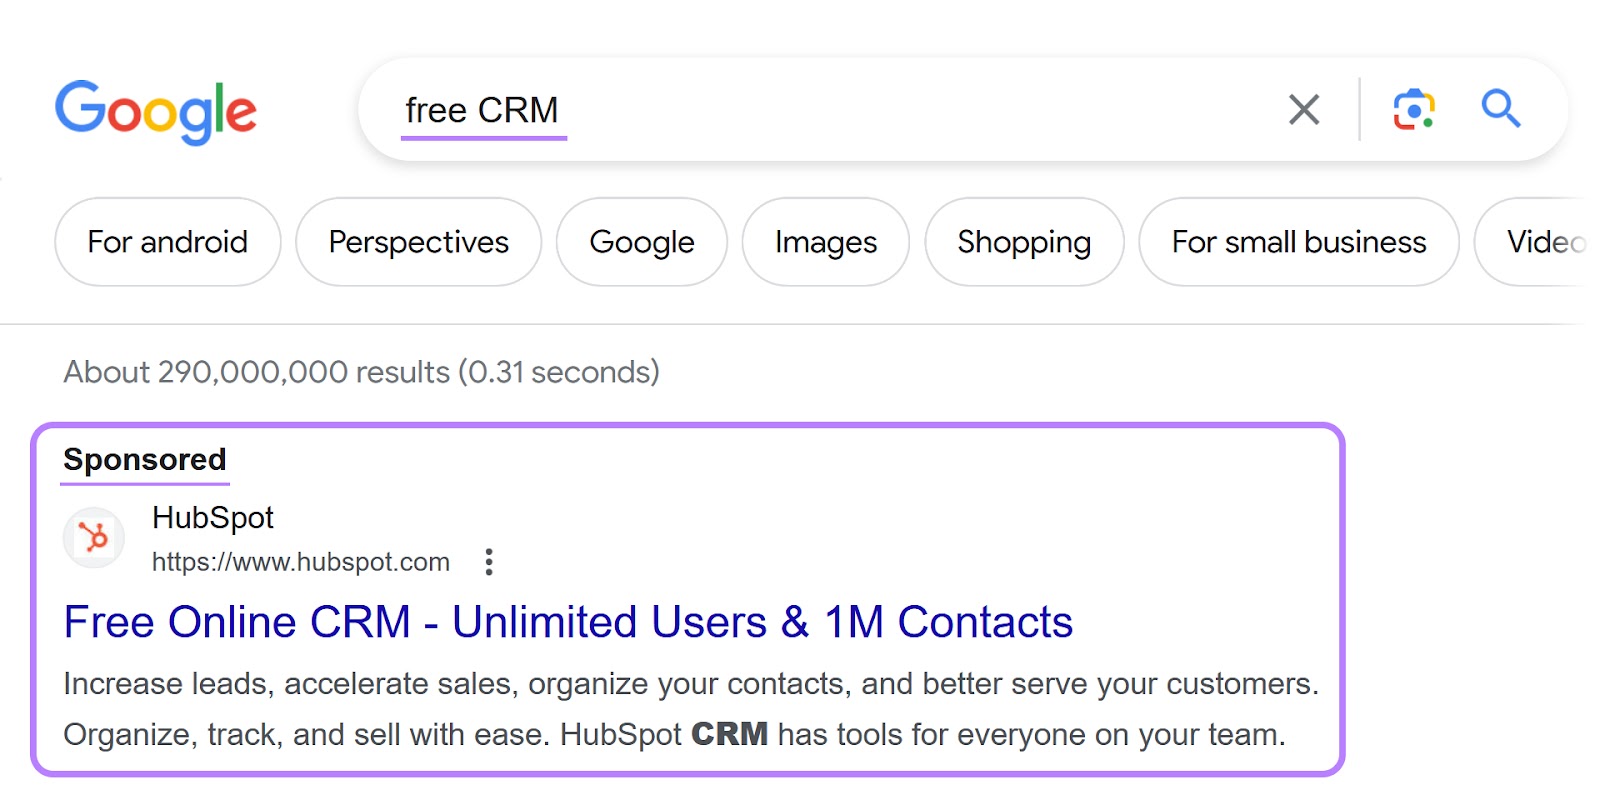This screenshot has height=810, width=1600.
Task: Switch to the Images tab
Action: (x=825, y=241)
